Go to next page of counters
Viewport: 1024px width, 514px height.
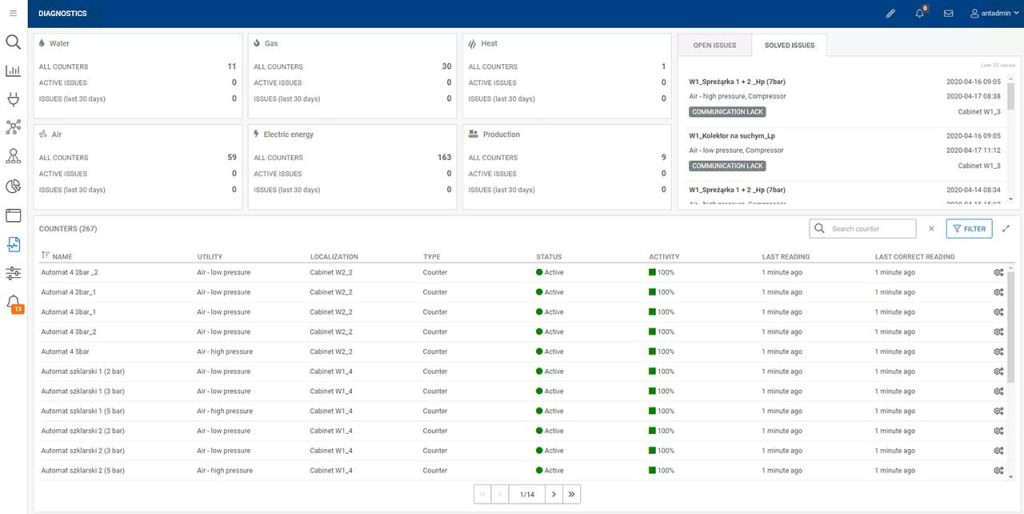tap(554, 494)
